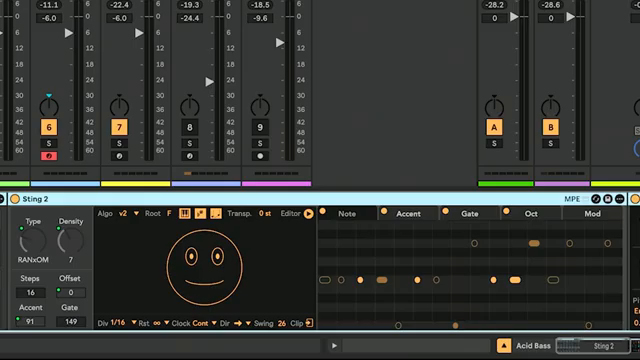This screenshot has height=360, width=640.
Task: Toggle the Note lane enable dot
Action: 322,211
